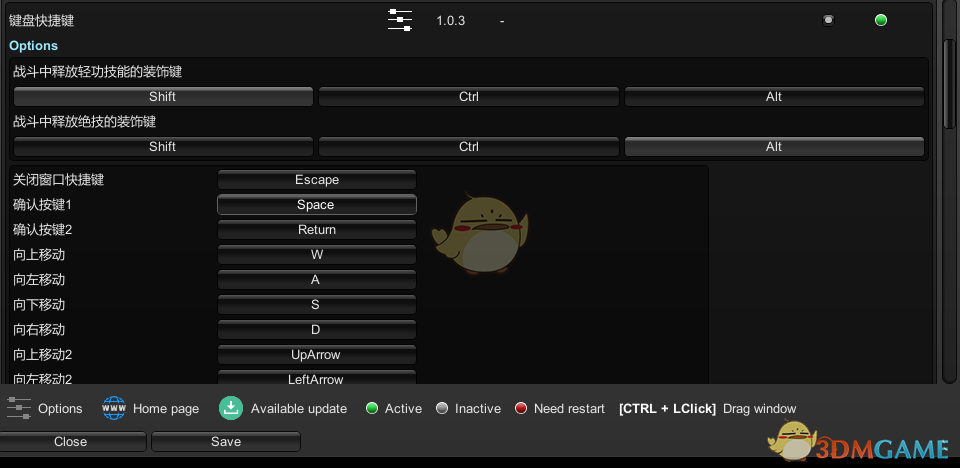This screenshot has width=960, height=468.
Task: Click the gray square status indicator
Action: coord(828,20)
